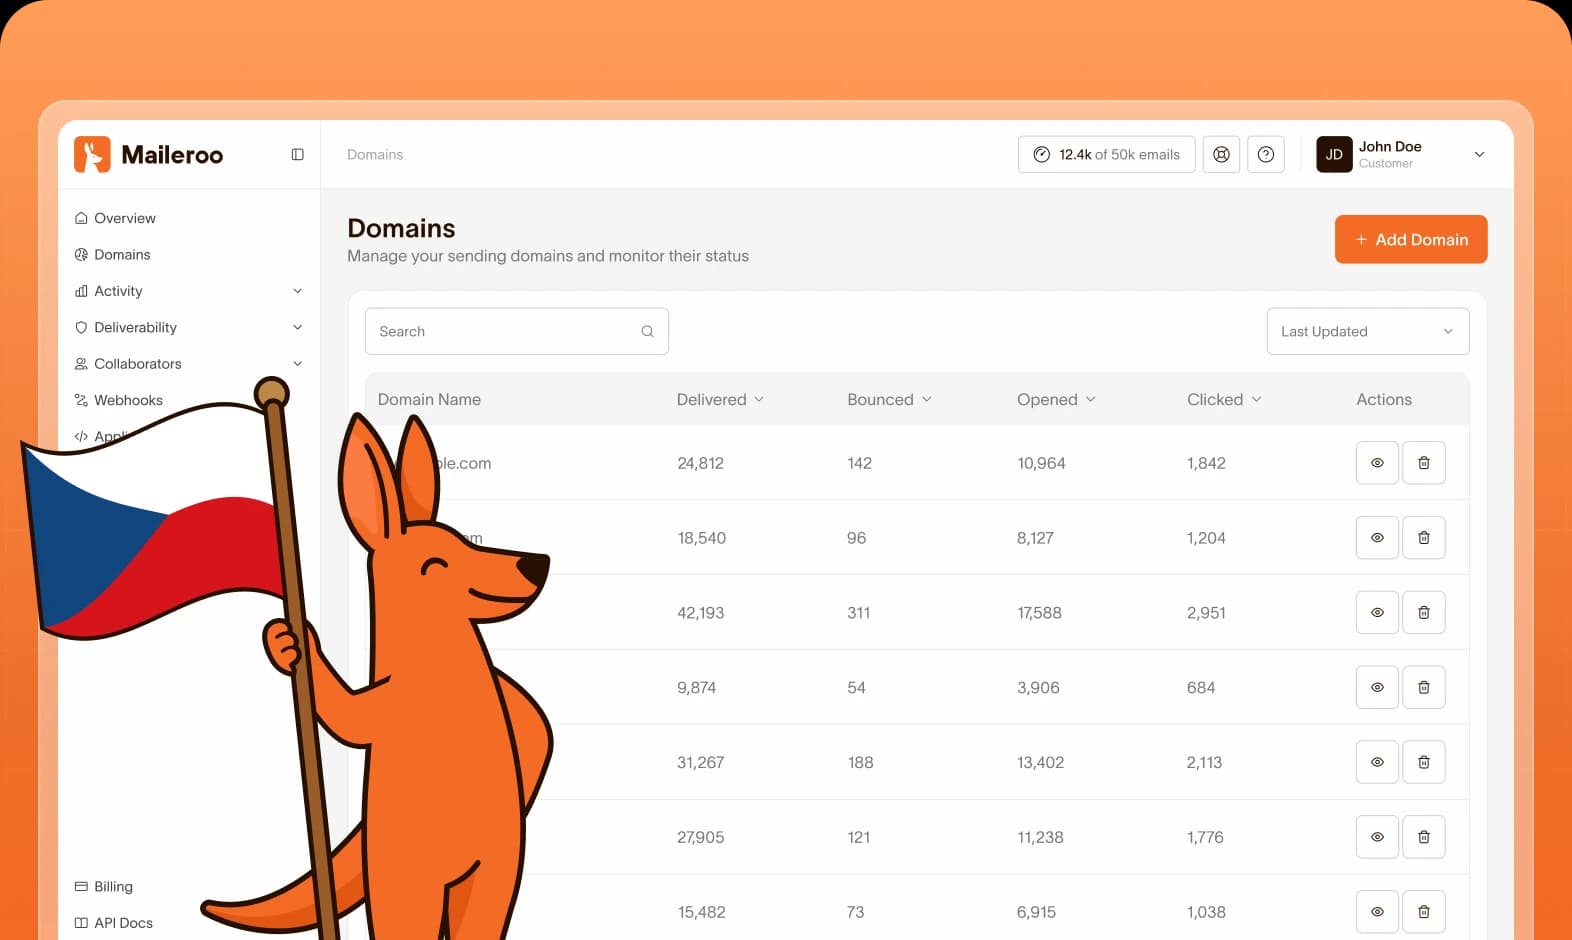Sort by the Delivered column
The height and width of the screenshot is (940, 1572).
pyautogui.click(x=720, y=399)
